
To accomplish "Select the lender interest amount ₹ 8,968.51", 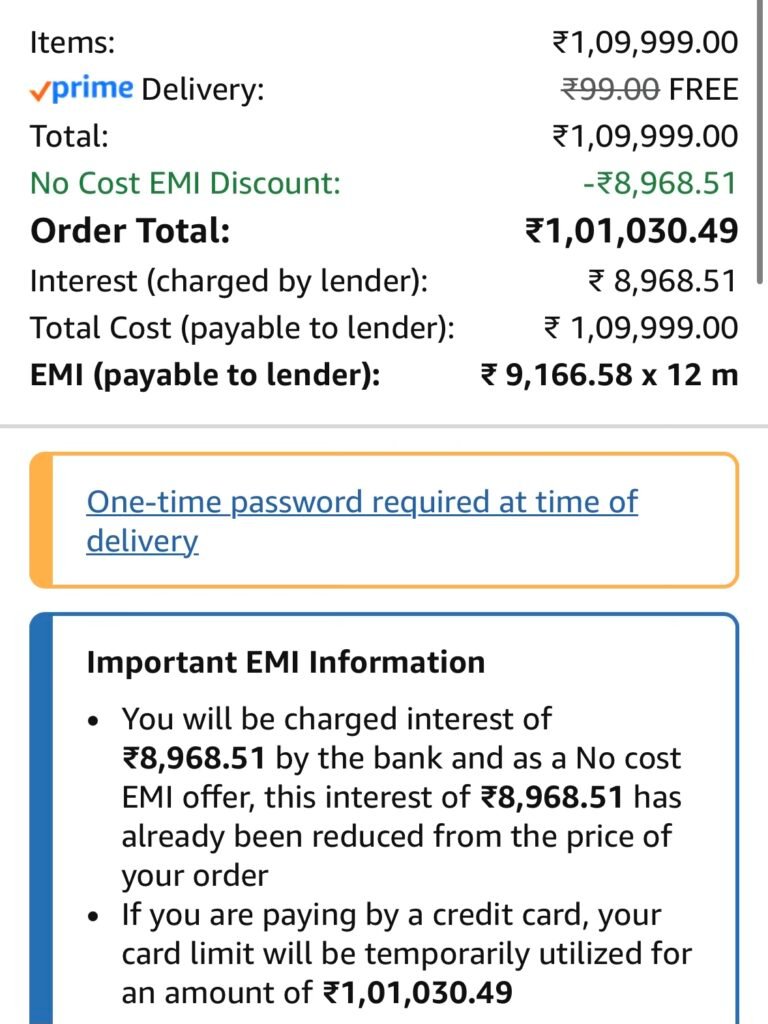I will 661,281.
